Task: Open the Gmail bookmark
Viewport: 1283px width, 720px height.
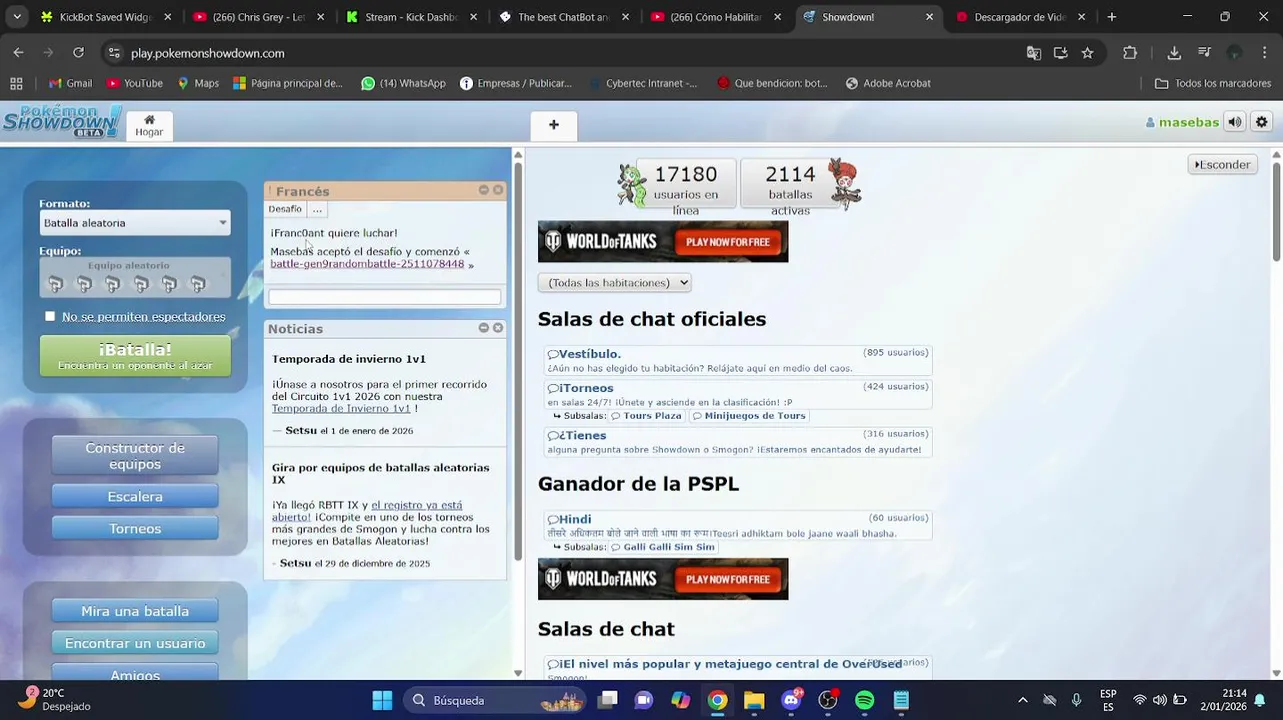Action: (70, 83)
